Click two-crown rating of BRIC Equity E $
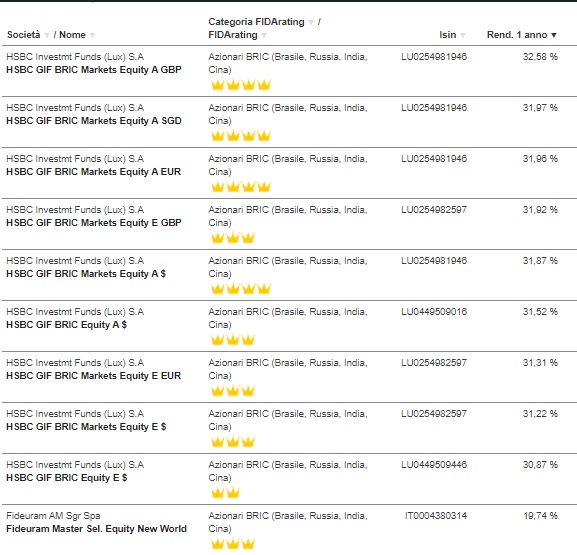Screen dimensions: 577x555 225,492
